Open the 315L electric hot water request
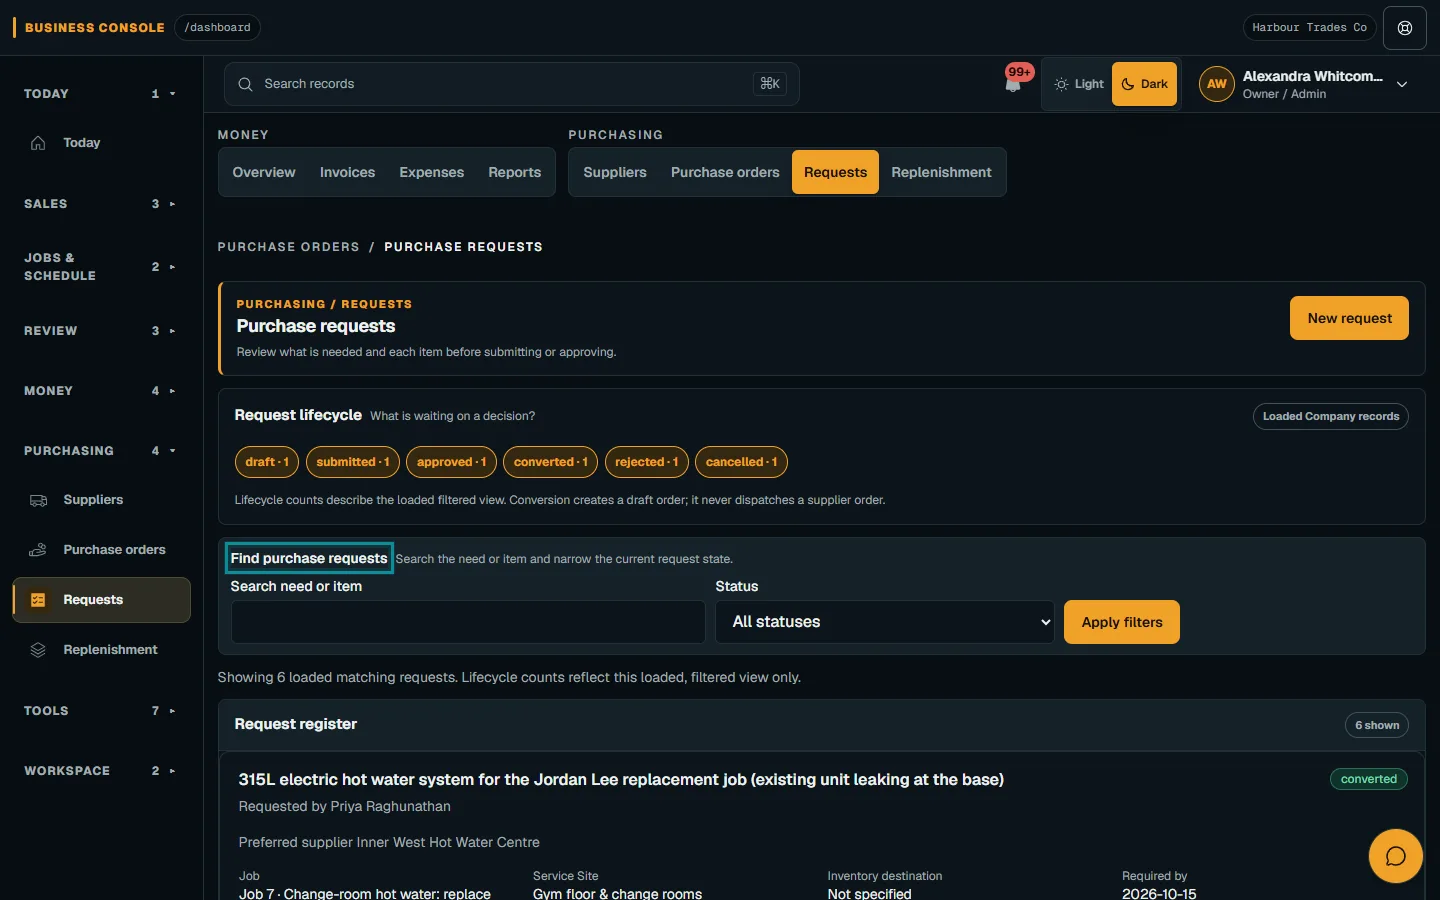The height and width of the screenshot is (900, 1440). [621, 780]
